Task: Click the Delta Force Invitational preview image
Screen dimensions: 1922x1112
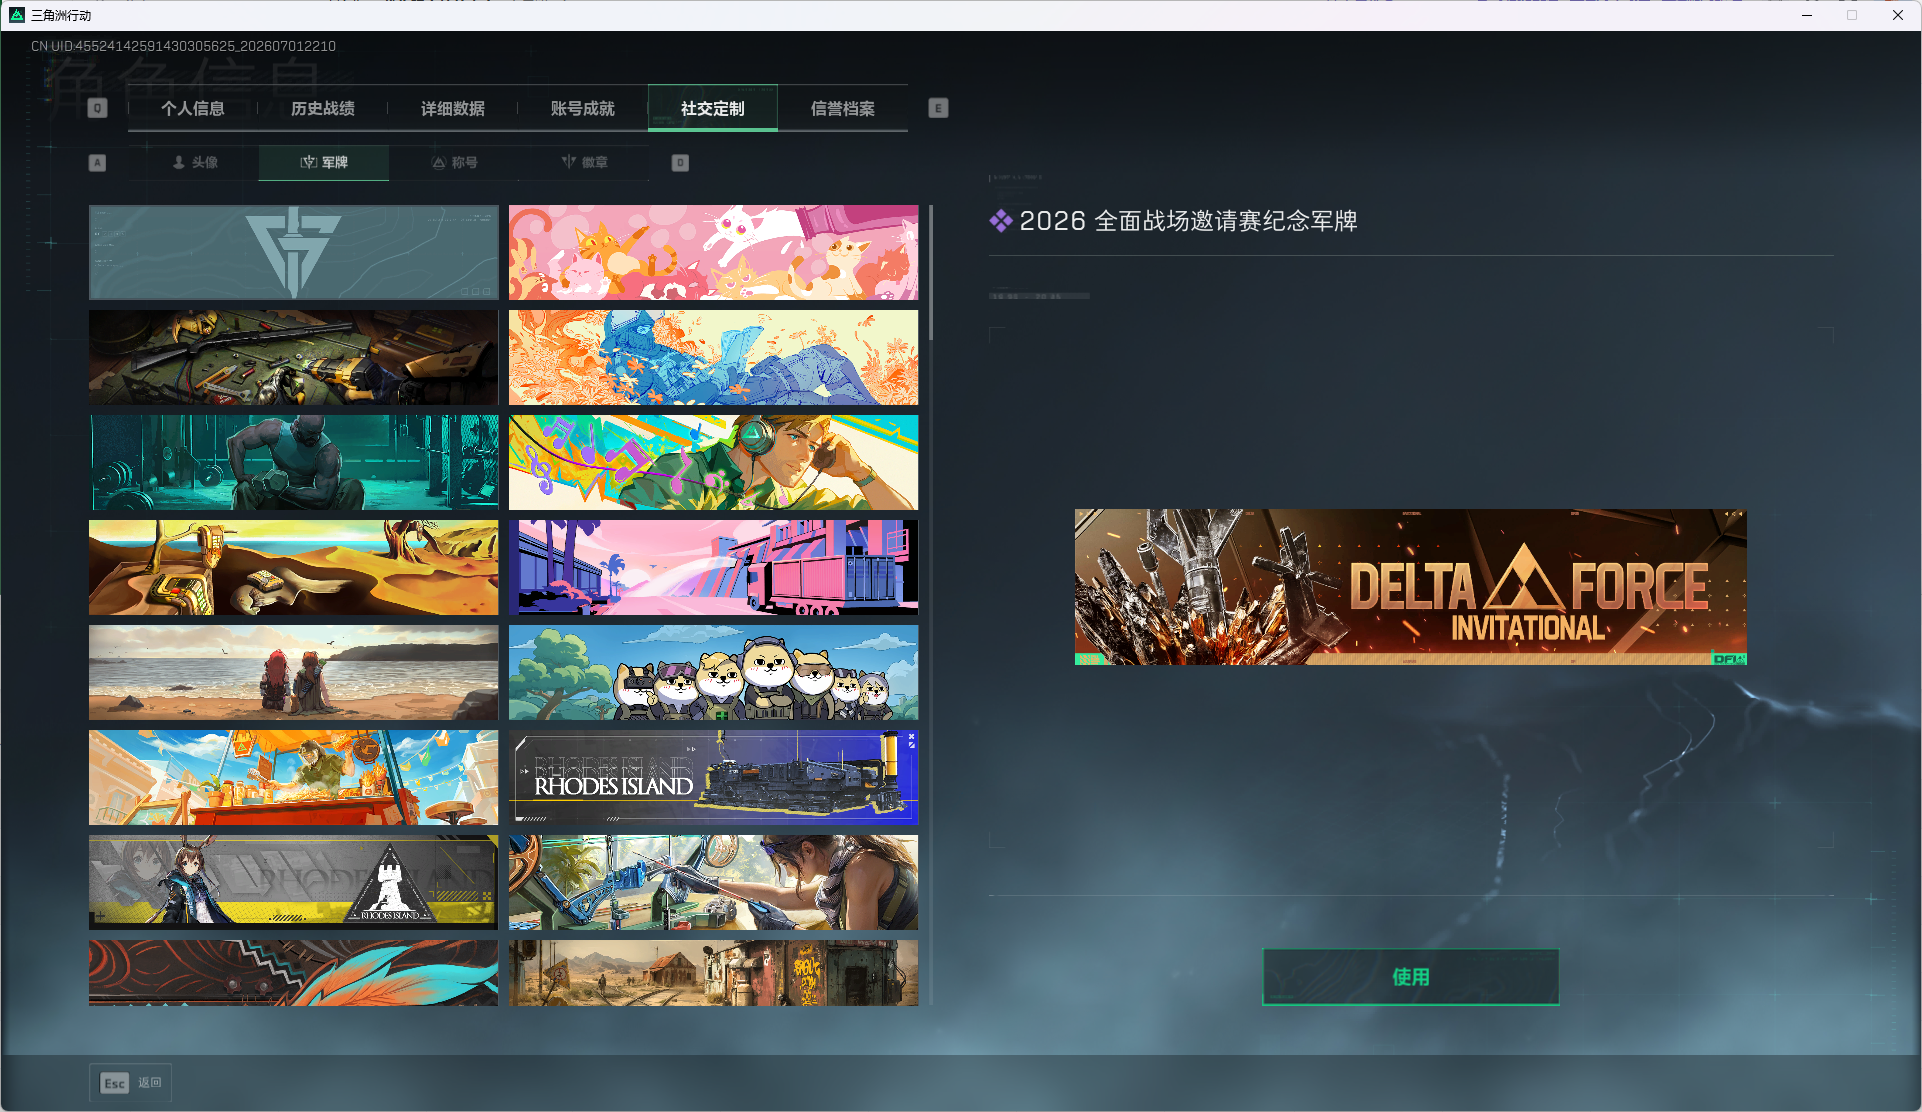Action: 1410,587
